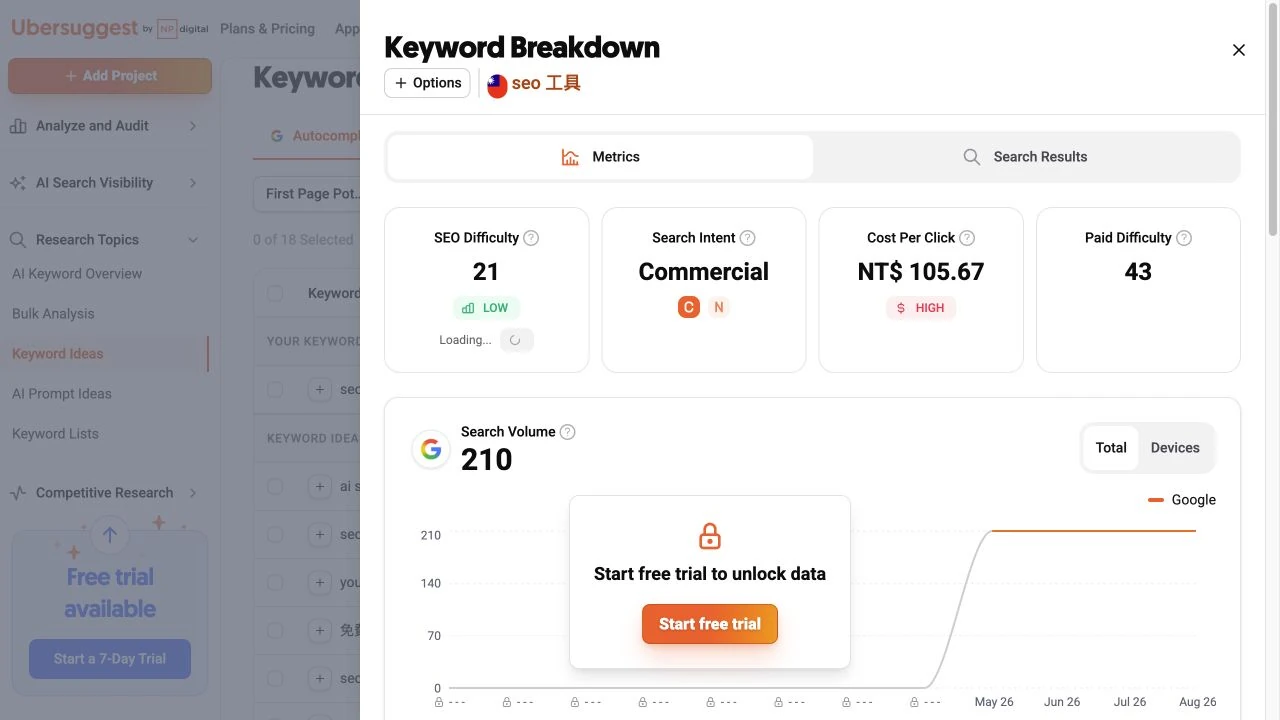The height and width of the screenshot is (720, 1280).
Task: Click the May 26 chart axis label
Action: 994,702
